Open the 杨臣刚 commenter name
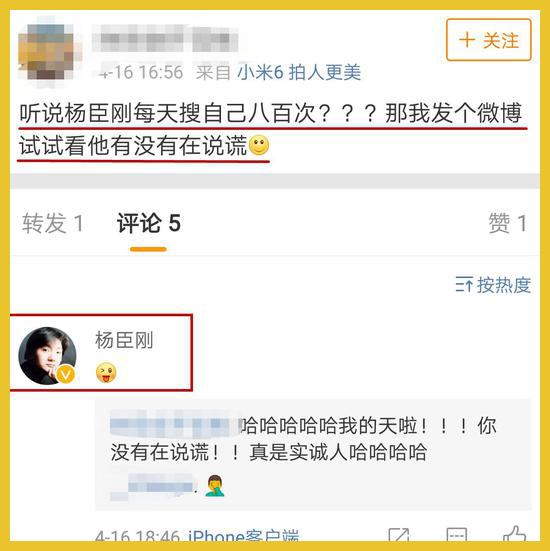Screen dimensions: 550x551 (124, 340)
